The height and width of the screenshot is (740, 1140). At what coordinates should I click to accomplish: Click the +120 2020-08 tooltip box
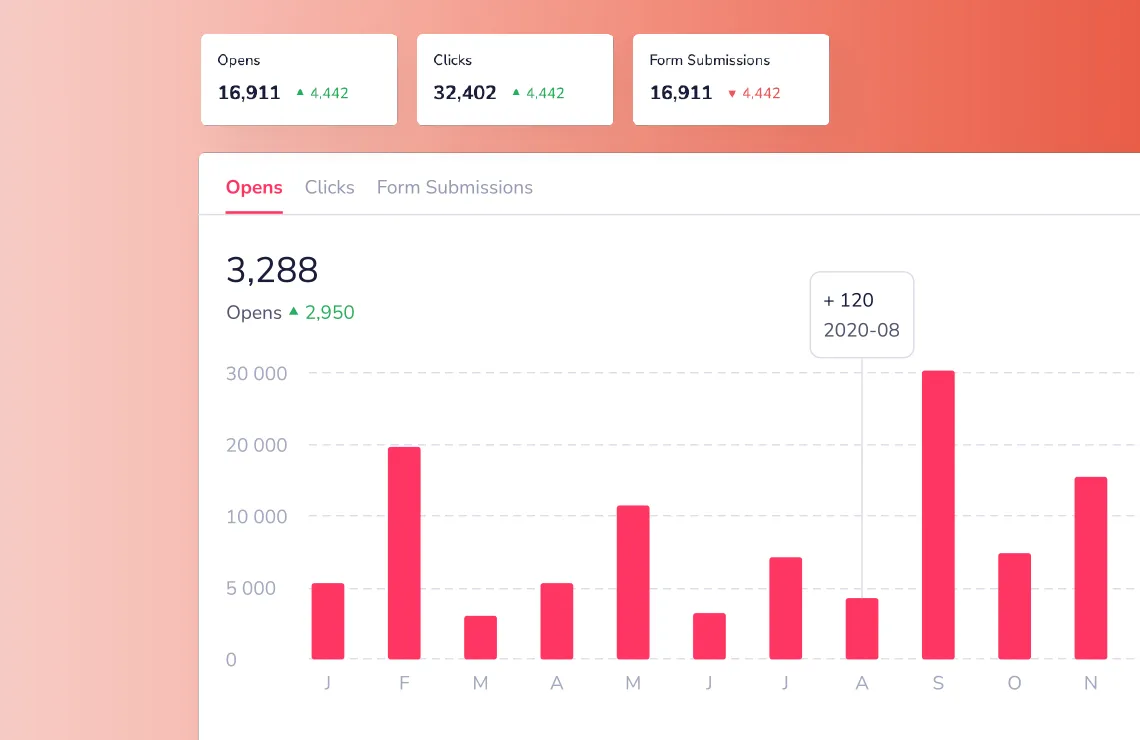(x=862, y=314)
